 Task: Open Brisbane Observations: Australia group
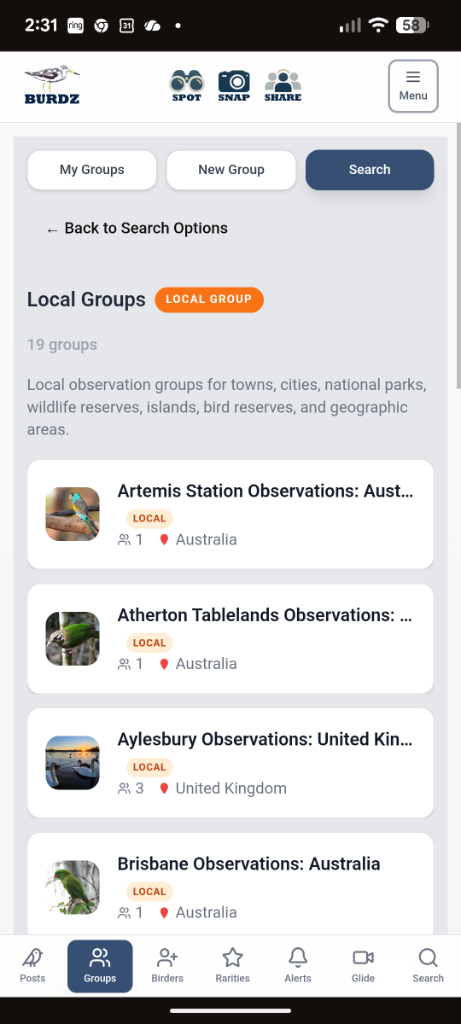pyautogui.click(x=230, y=886)
